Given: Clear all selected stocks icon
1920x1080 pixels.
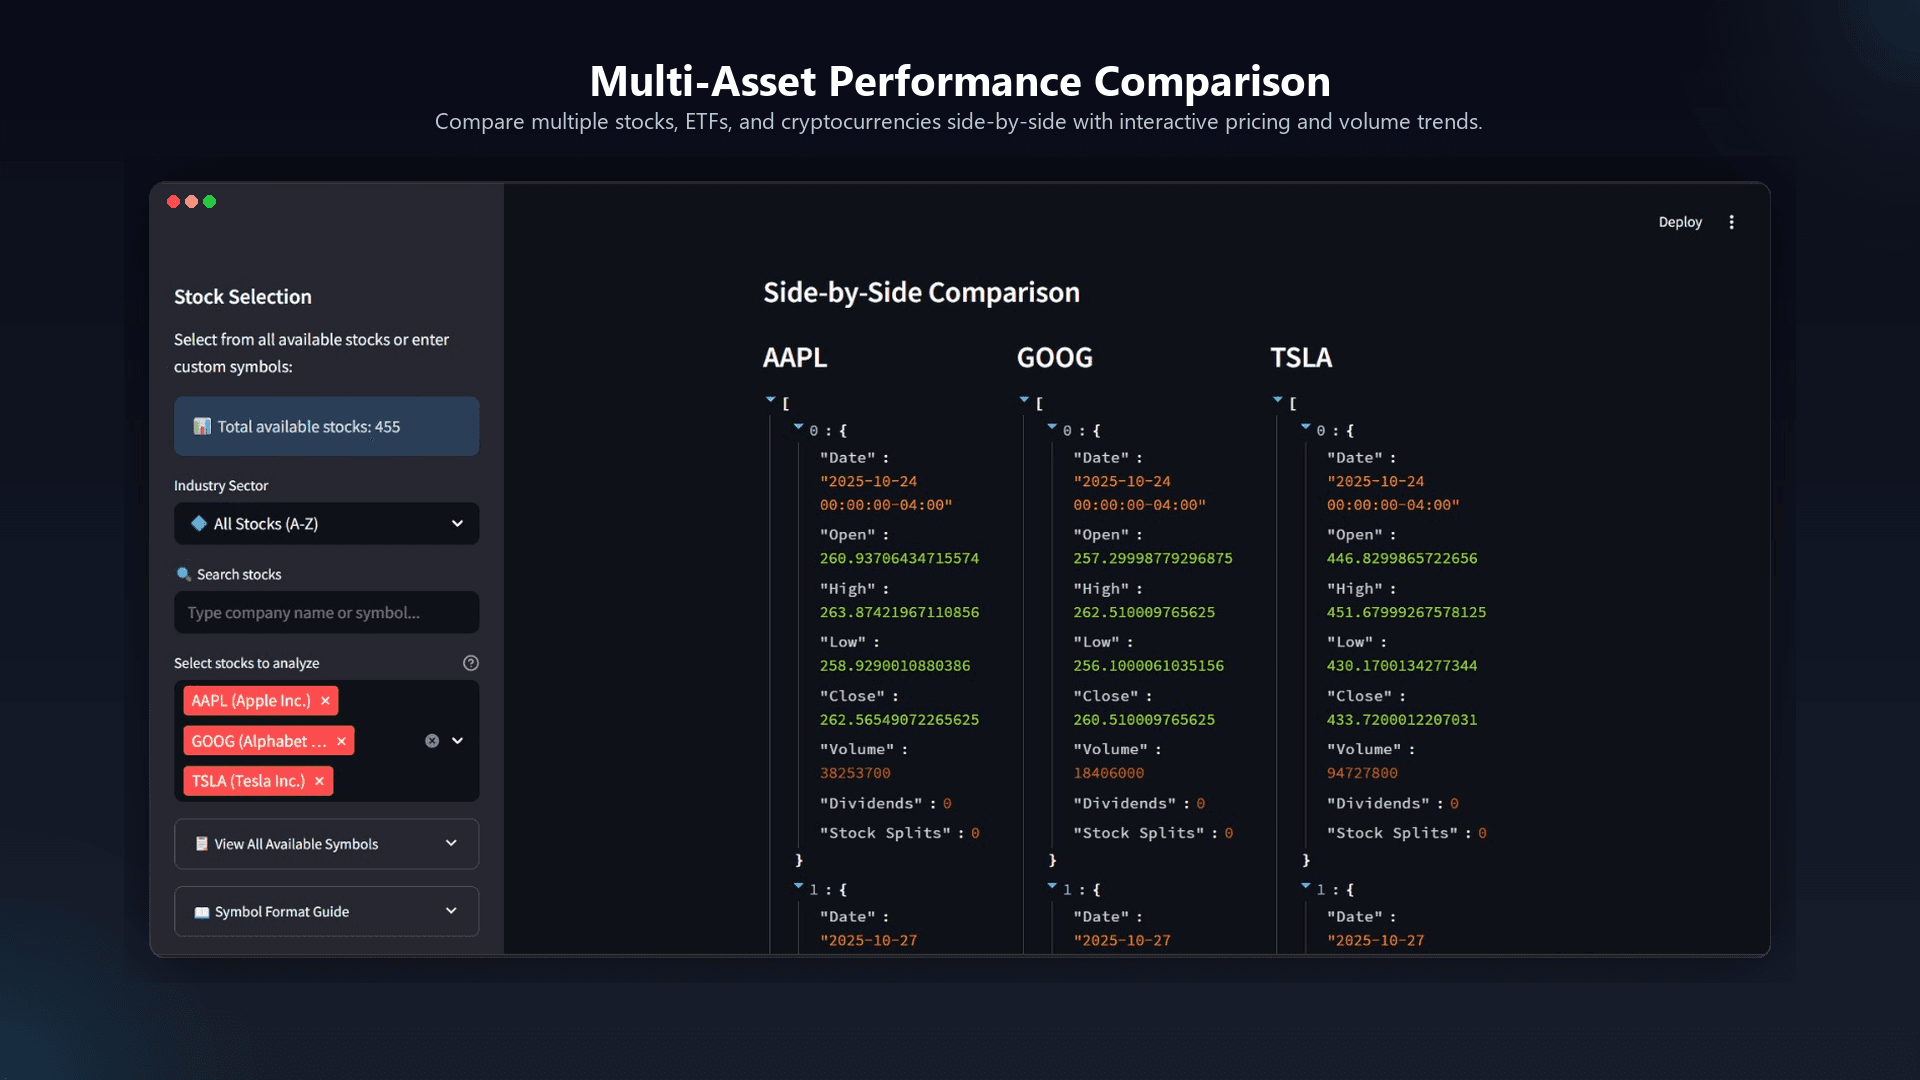Looking at the screenshot, I should click(x=432, y=741).
